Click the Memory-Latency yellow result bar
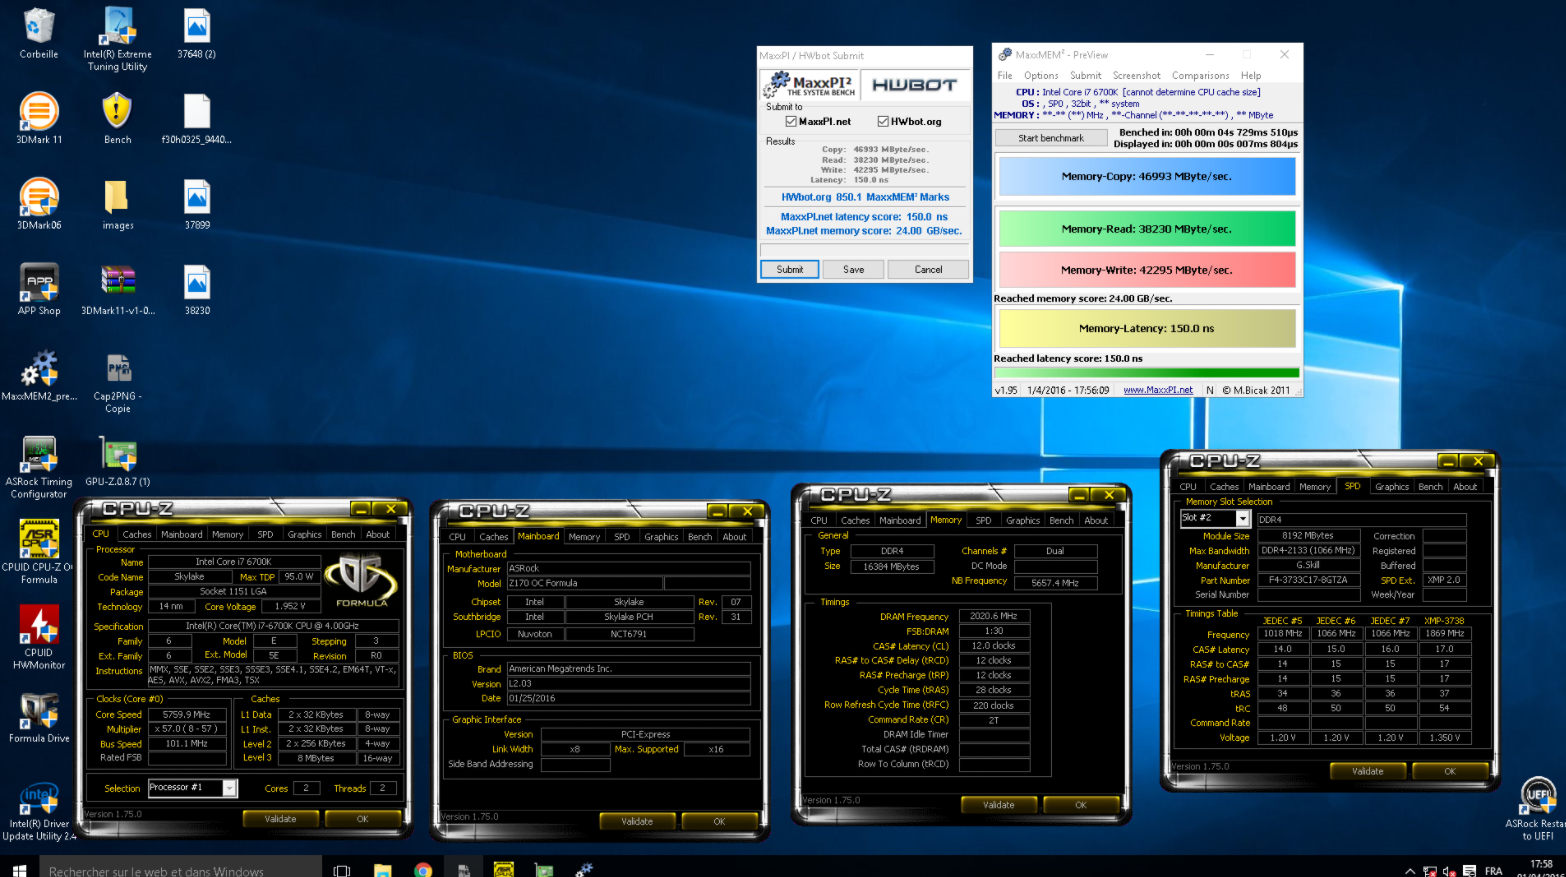 (1147, 328)
